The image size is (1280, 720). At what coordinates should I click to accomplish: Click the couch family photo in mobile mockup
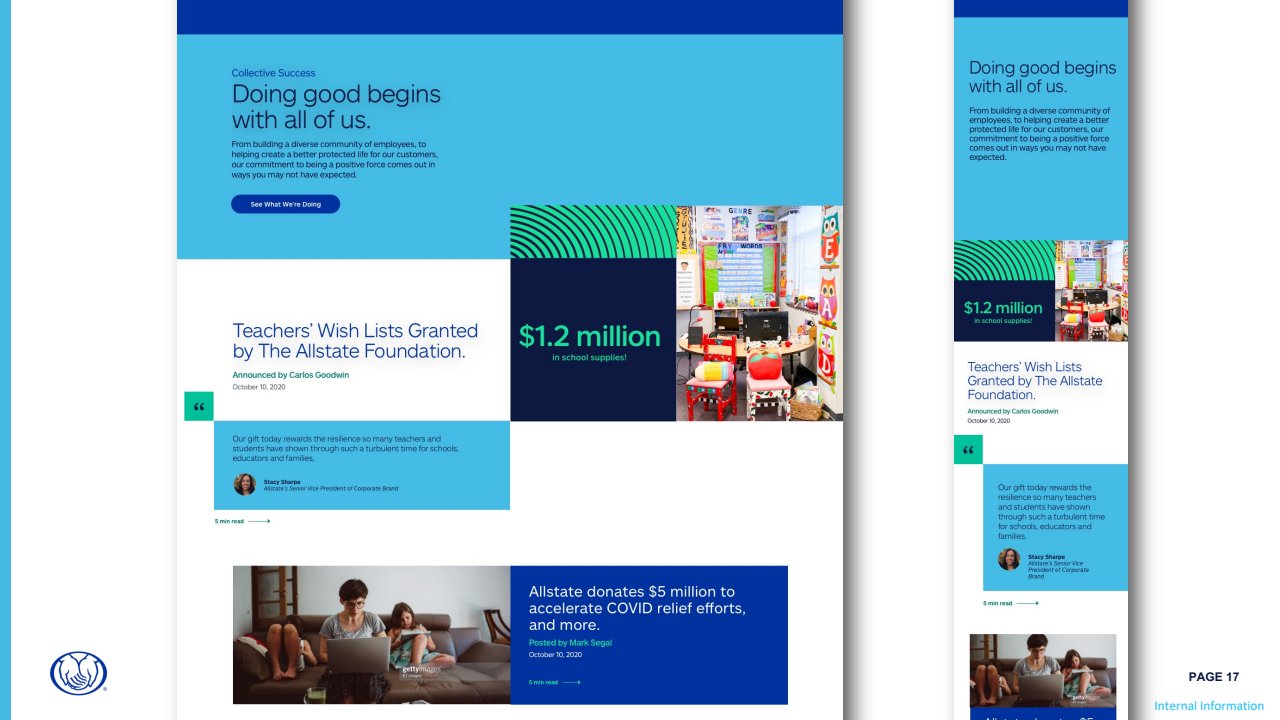click(x=1042, y=671)
